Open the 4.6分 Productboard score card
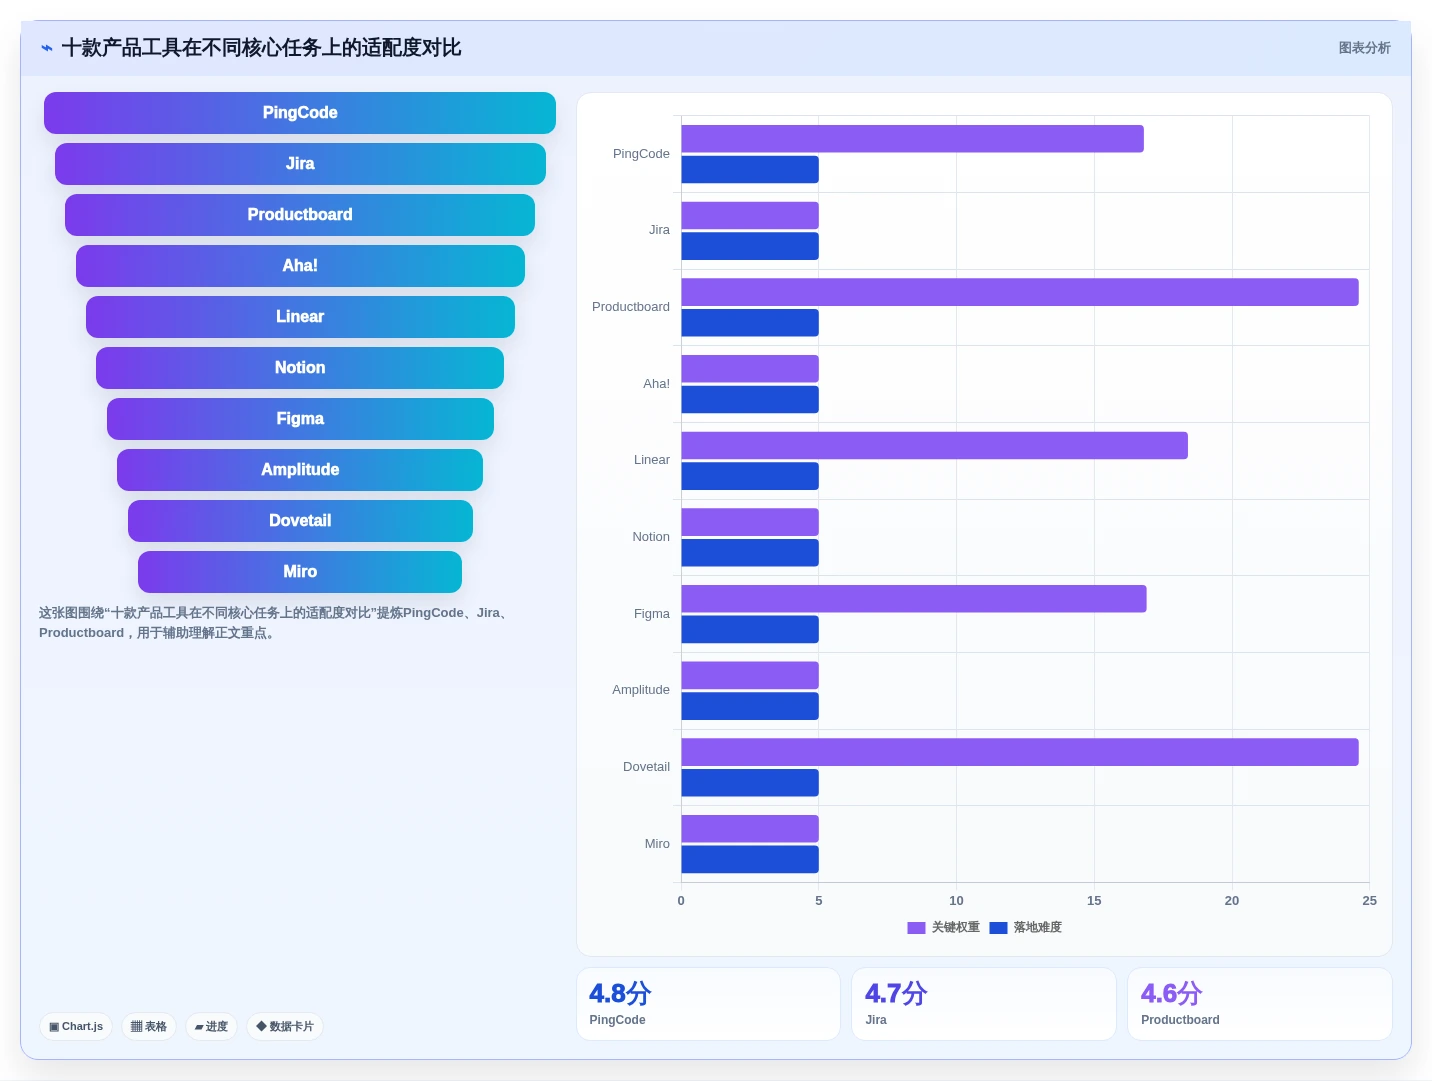The image size is (1432, 1081). (x=1260, y=1004)
